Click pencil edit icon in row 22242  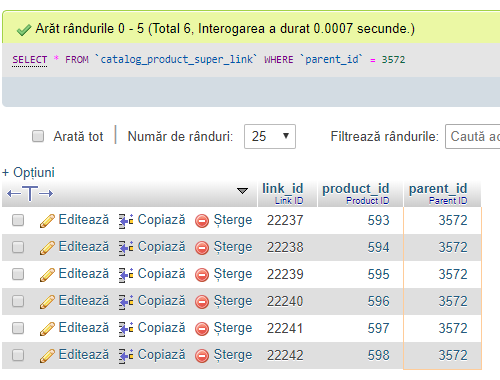point(47,356)
